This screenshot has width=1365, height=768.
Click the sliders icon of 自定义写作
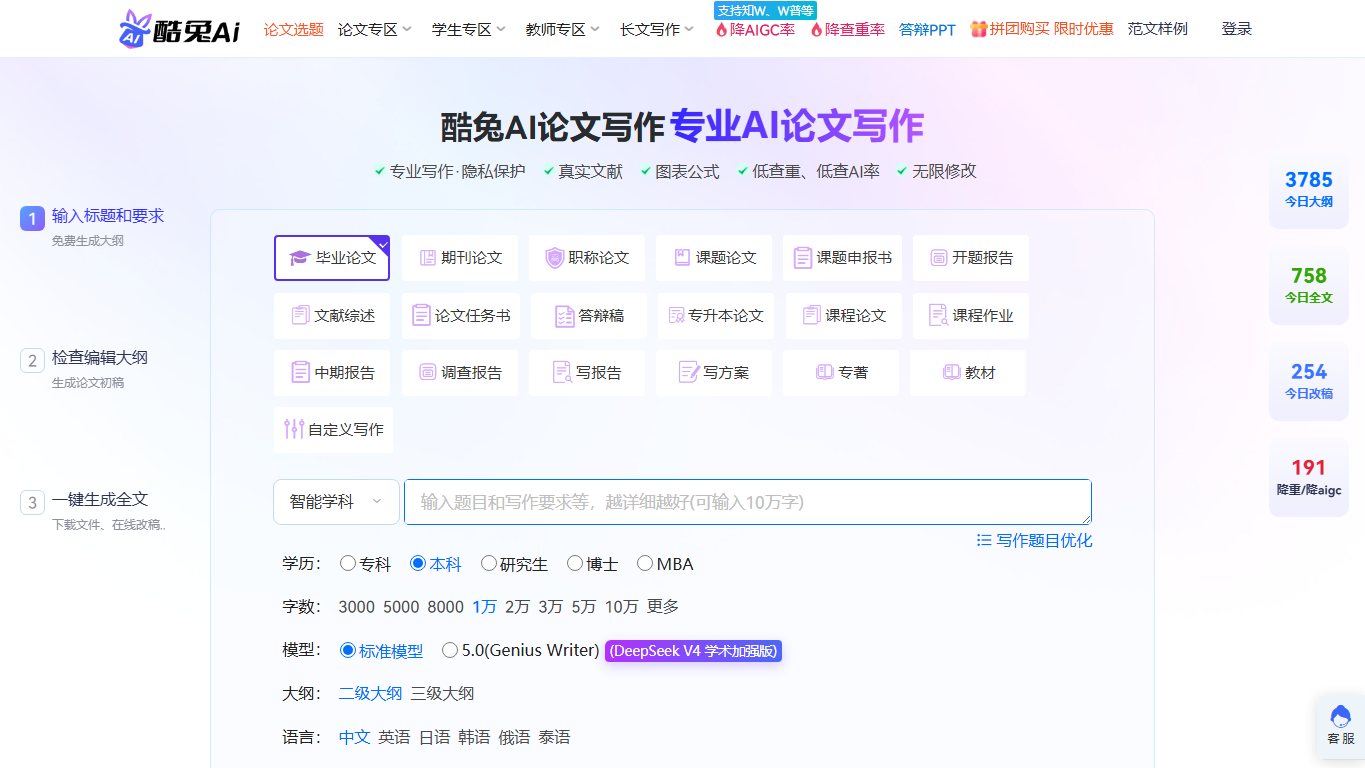294,429
